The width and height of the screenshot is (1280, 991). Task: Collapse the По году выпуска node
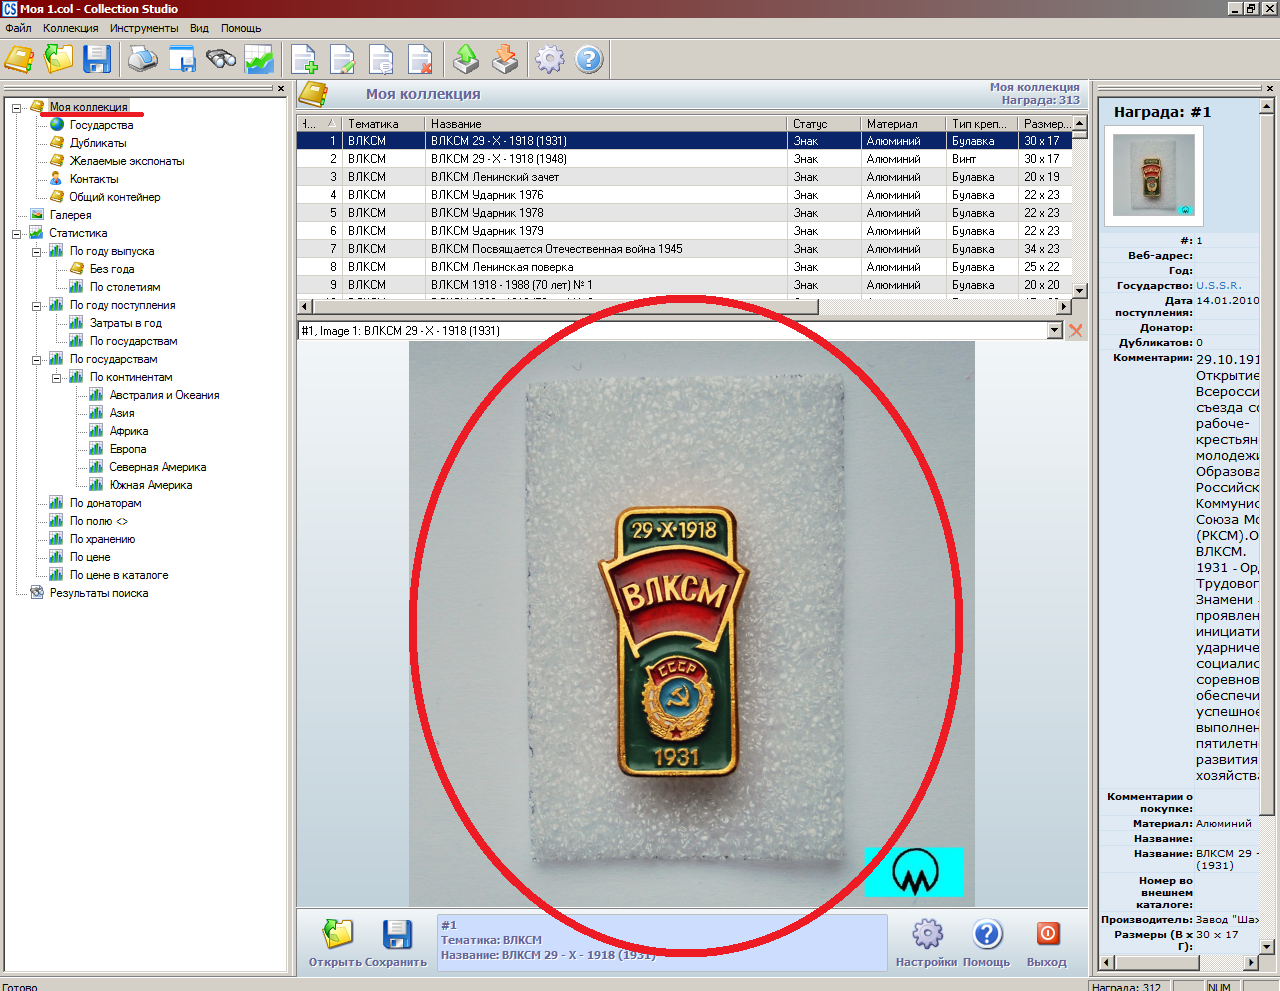pyautogui.click(x=37, y=251)
